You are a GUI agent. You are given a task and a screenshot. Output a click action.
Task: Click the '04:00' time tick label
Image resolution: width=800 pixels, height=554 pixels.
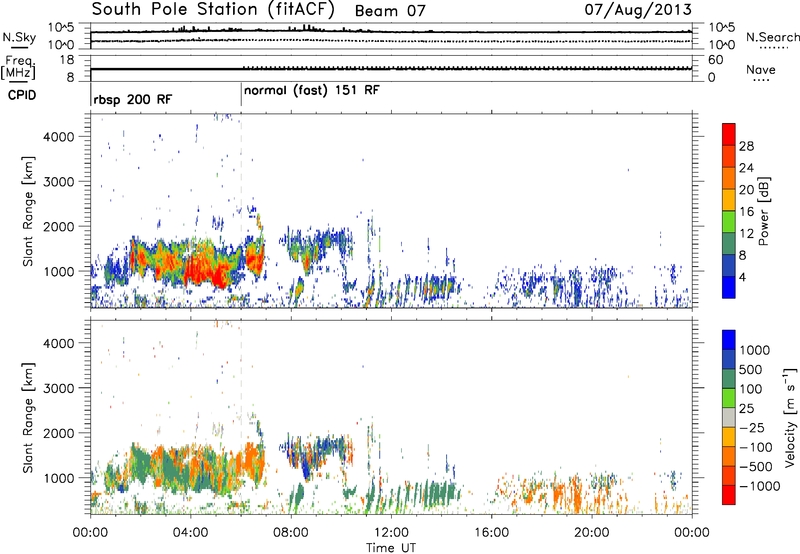[190, 533]
